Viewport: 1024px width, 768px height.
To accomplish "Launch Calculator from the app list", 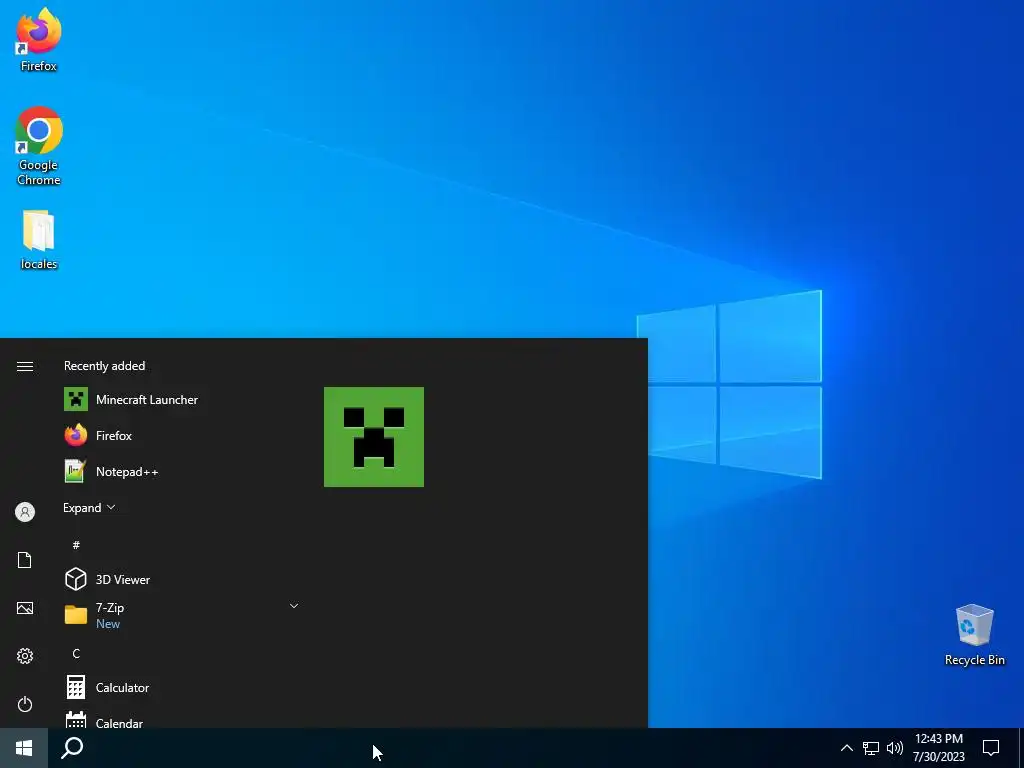I will point(180,688).
